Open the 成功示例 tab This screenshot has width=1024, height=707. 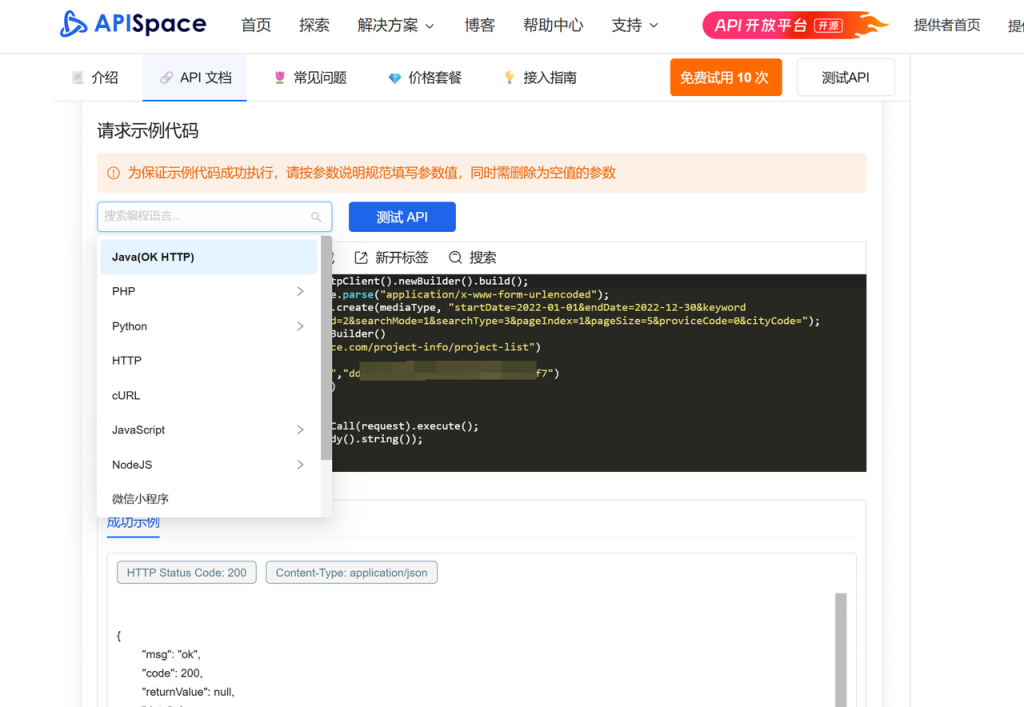[x=133, y=523]
